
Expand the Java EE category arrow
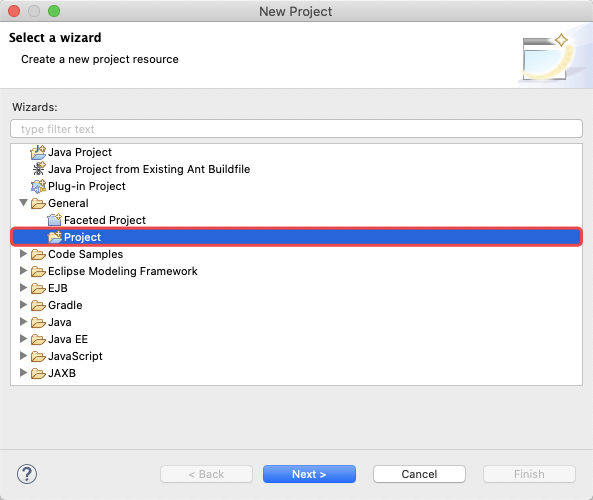[23, 339]
